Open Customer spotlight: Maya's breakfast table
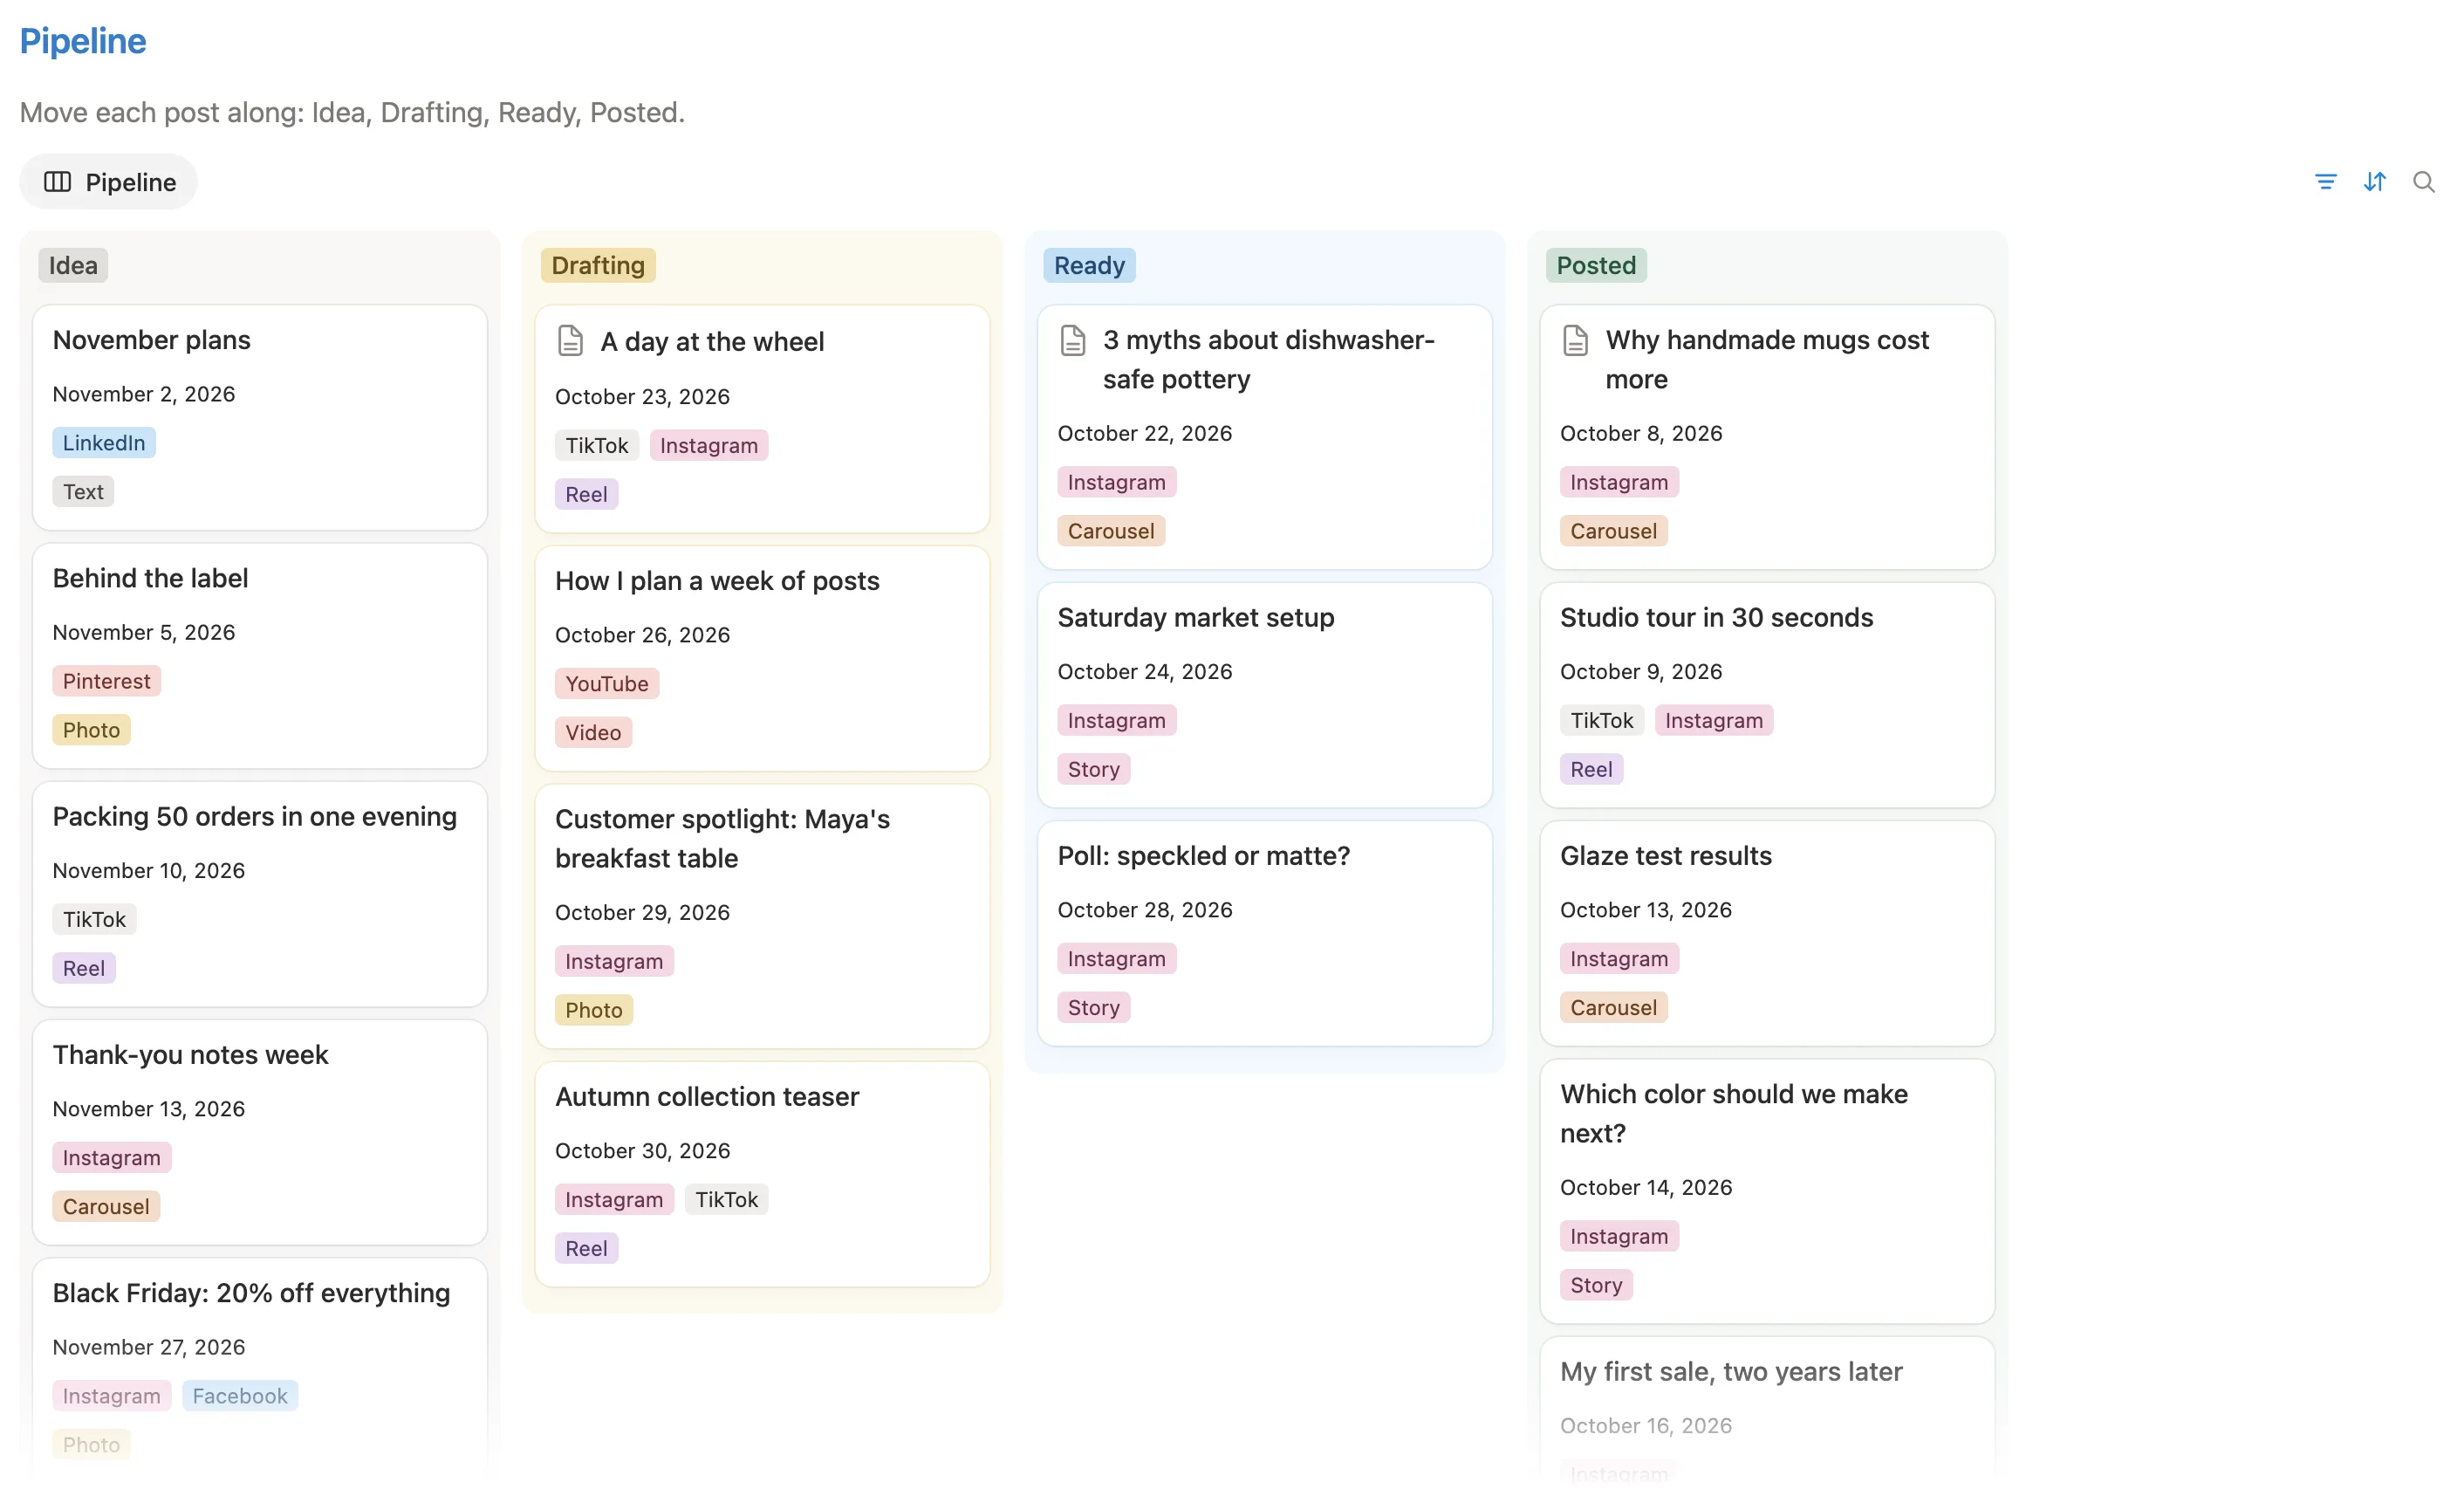This screenshot has height=1489, width=2464. pos(762,916)
